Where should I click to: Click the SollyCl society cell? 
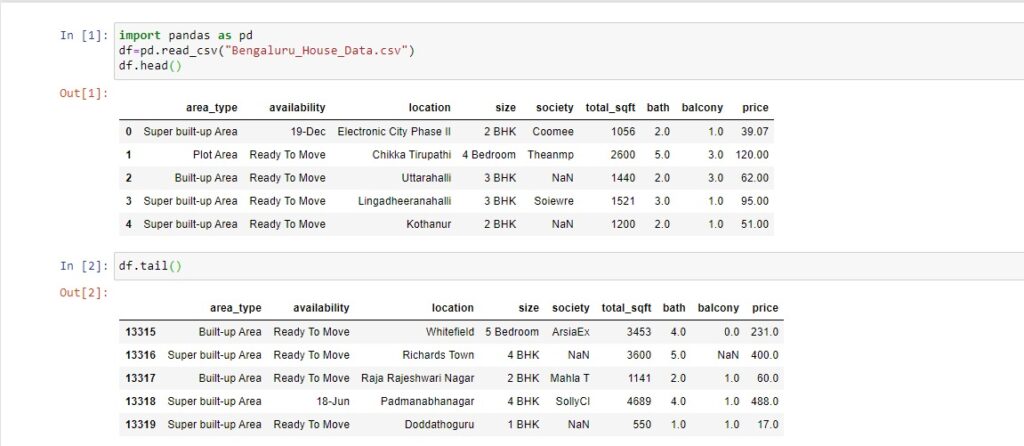coord(571,401)
